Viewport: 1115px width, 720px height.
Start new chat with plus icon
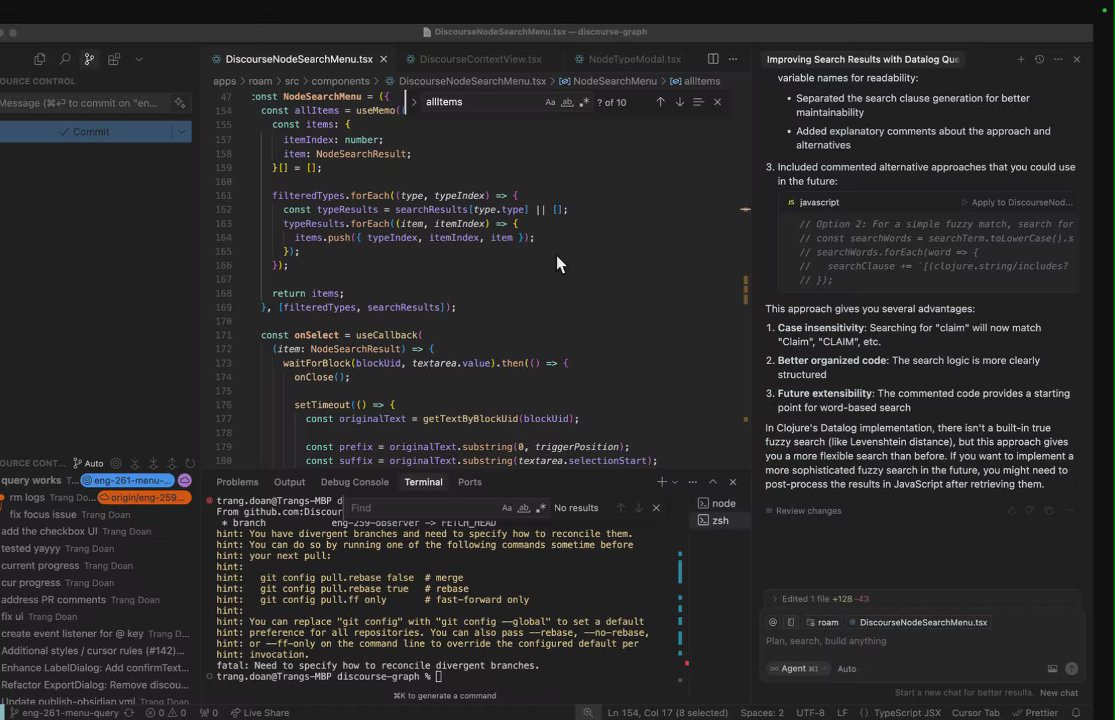coord(1020,60)
